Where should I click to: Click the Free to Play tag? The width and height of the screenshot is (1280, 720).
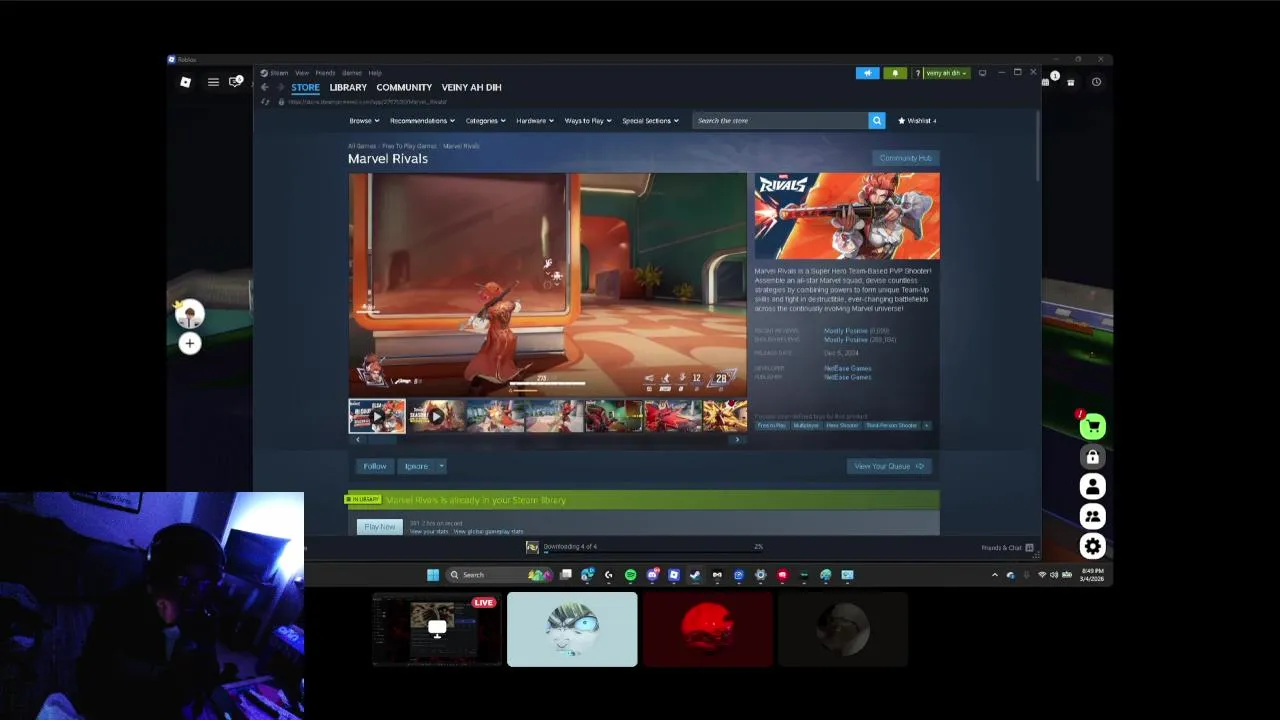[x=771, y=426]
